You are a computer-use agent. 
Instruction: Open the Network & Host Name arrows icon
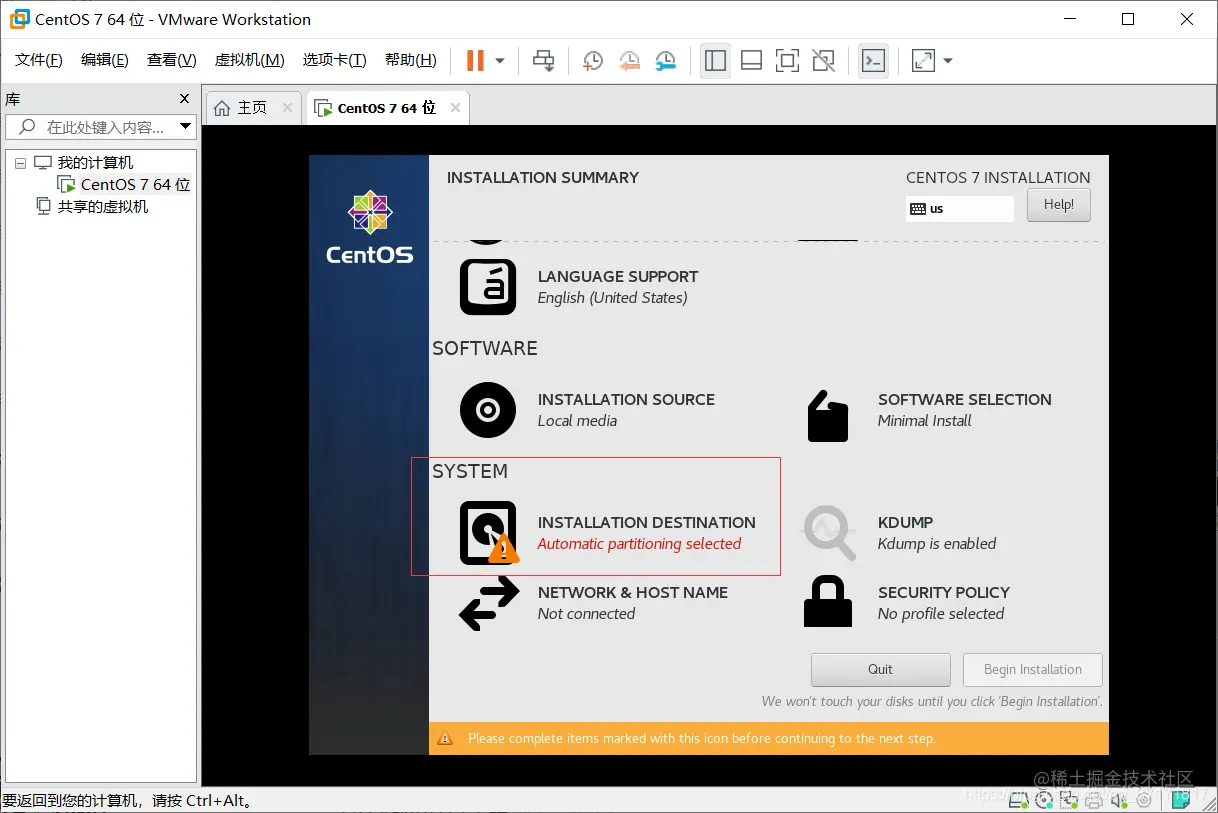coord(489,603)
